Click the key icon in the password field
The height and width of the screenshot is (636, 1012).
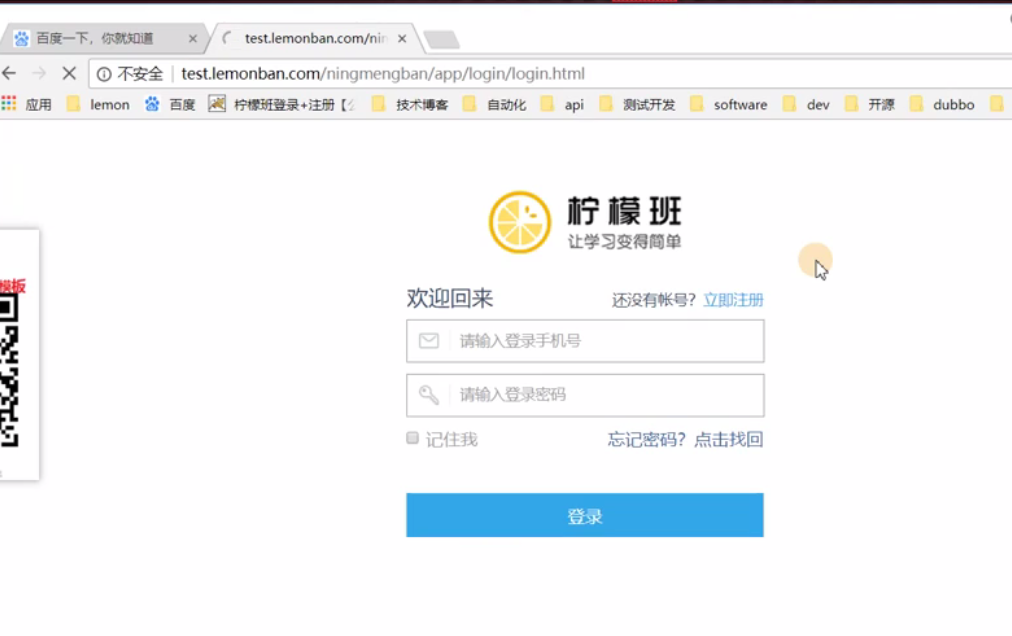[429, 395]
